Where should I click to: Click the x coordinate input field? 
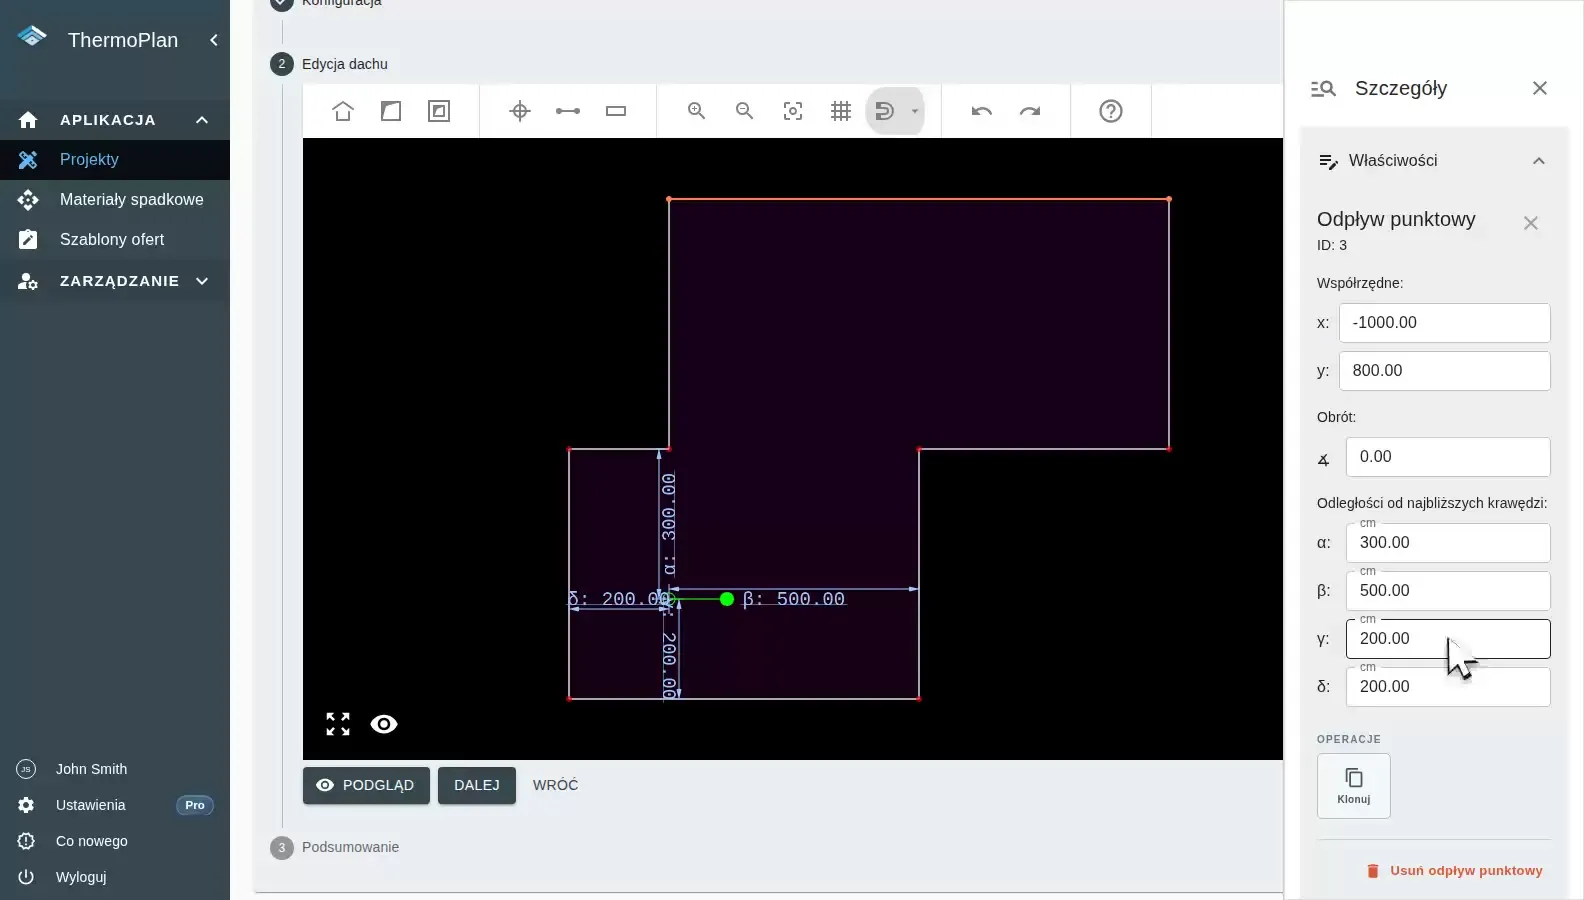tap(1445, 323)
